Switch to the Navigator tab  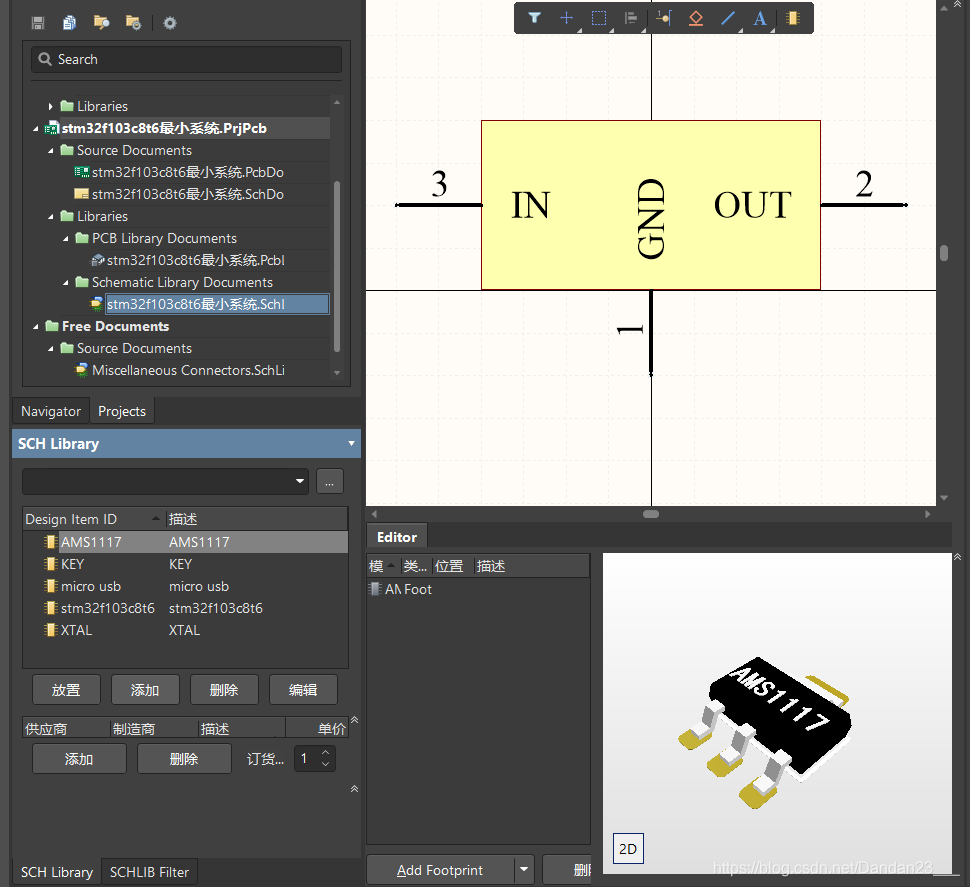coord(51,411)
